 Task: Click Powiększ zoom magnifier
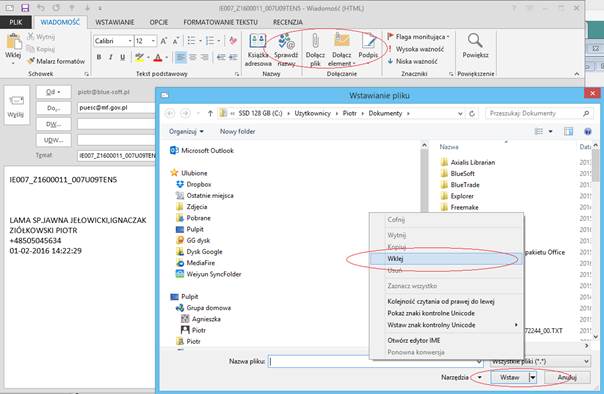(475, 46)
